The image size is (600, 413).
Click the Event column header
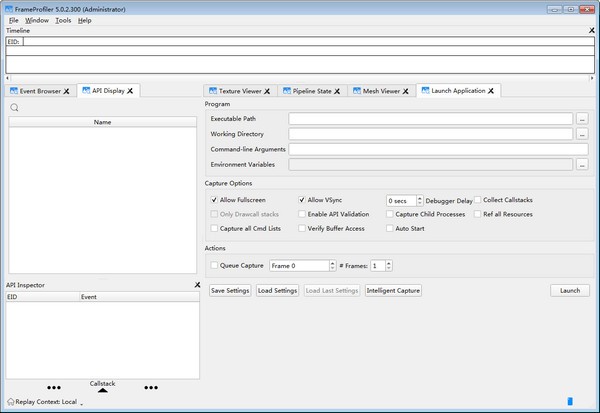coord(139,297)
